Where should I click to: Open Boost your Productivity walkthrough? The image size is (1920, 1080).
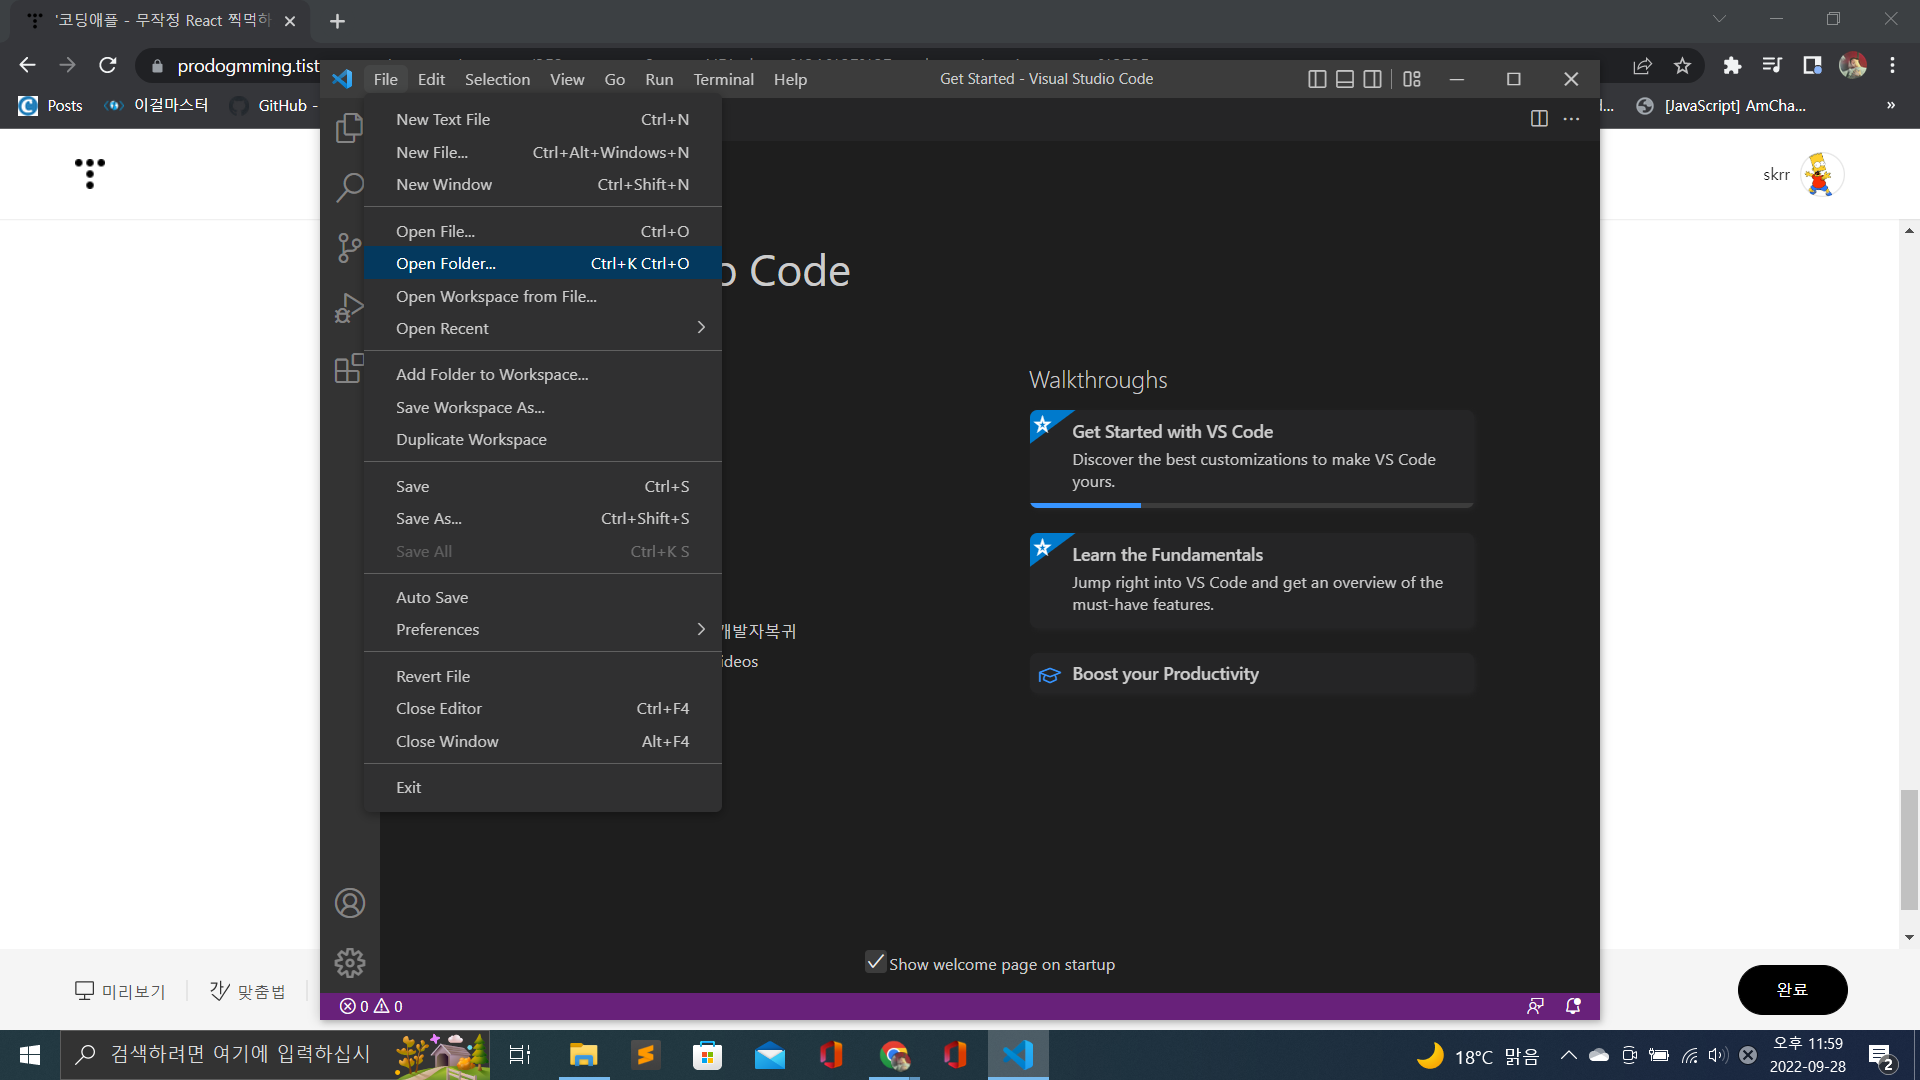pyautogui.click(x=1252, y=674)
